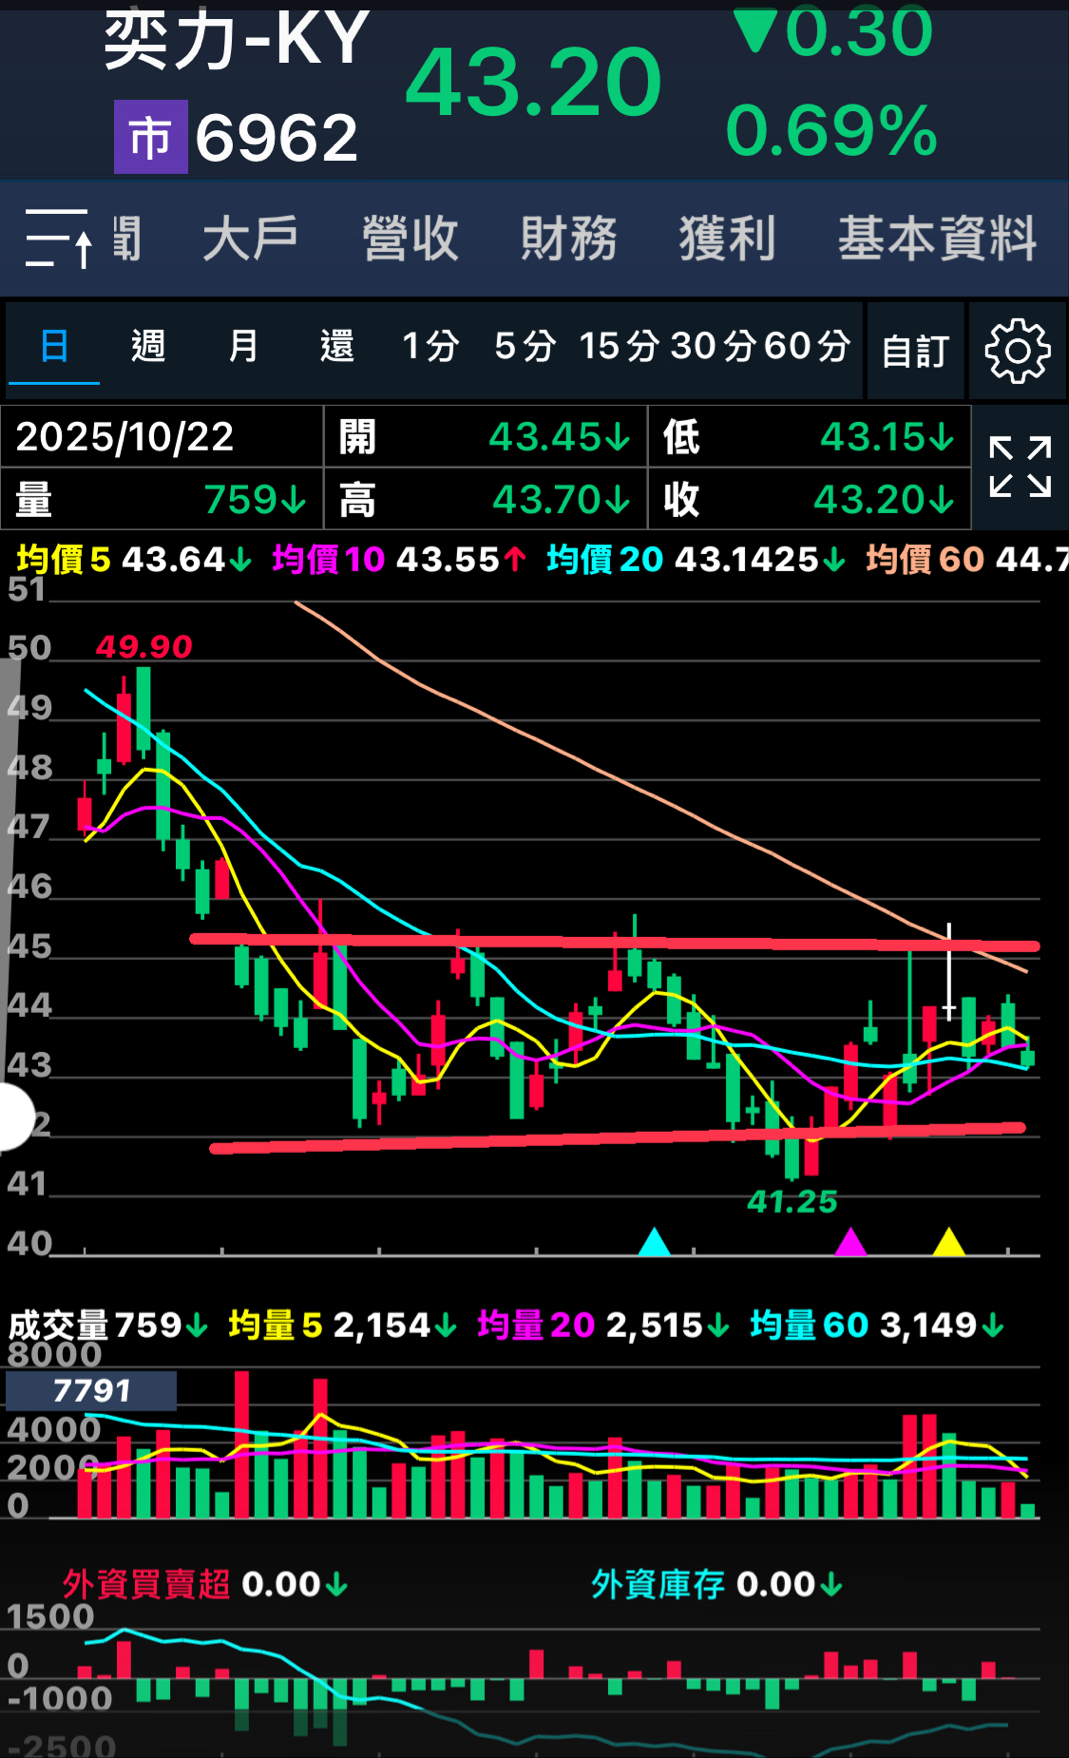The height and width of the screenshot is (1758, 1069).
Task: Tap the purple 市 market badge
Action: point(150,137)
